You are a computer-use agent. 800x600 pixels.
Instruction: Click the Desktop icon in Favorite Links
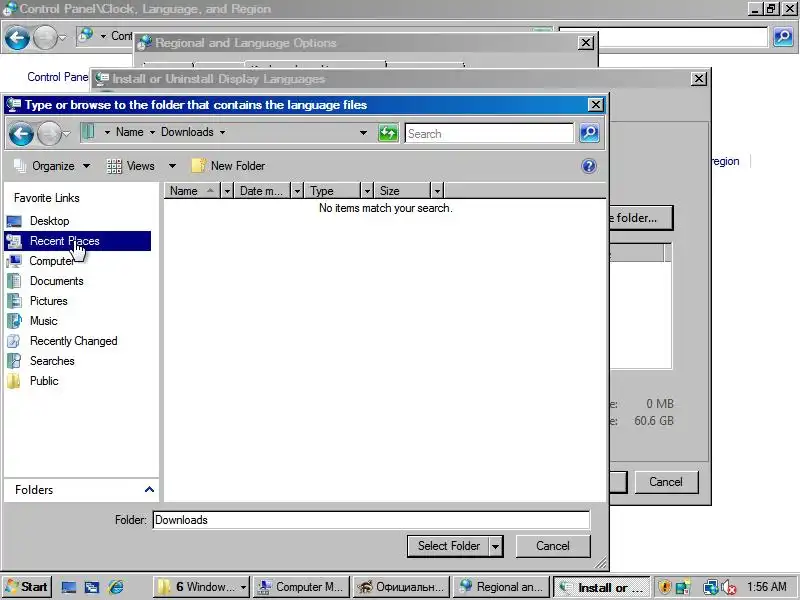point(14,221)
